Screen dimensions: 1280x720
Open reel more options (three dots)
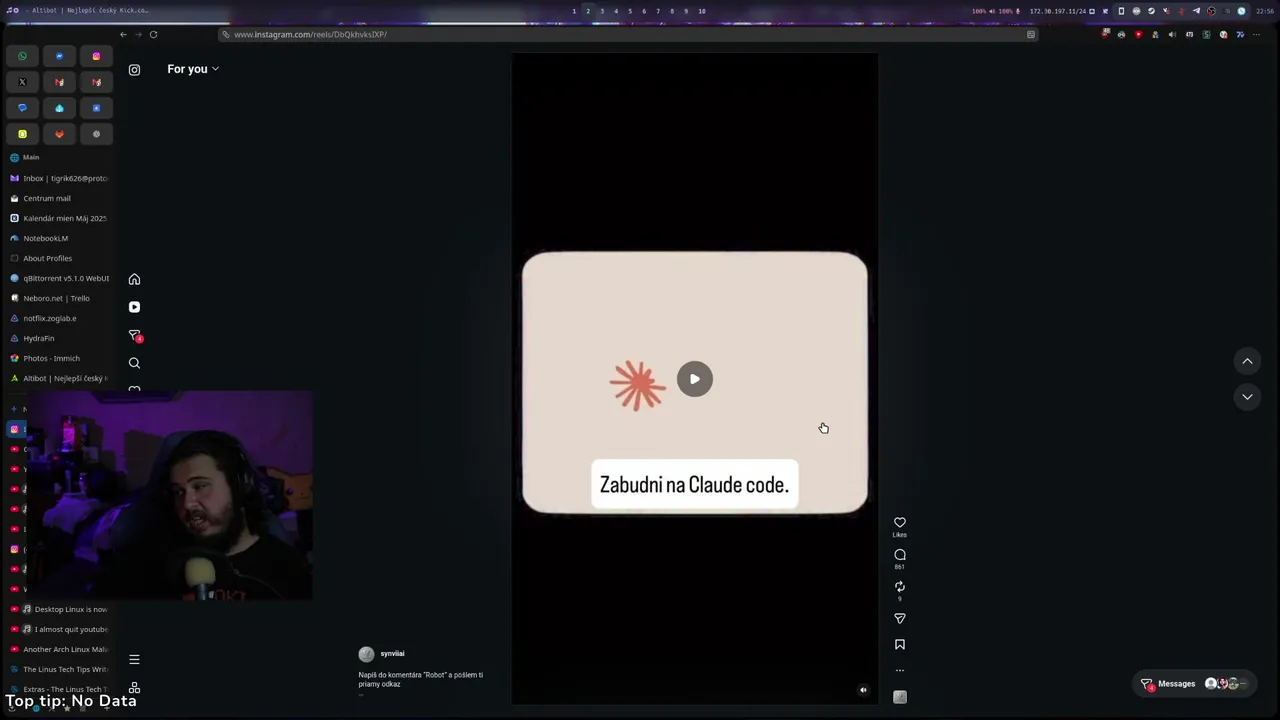900,671
